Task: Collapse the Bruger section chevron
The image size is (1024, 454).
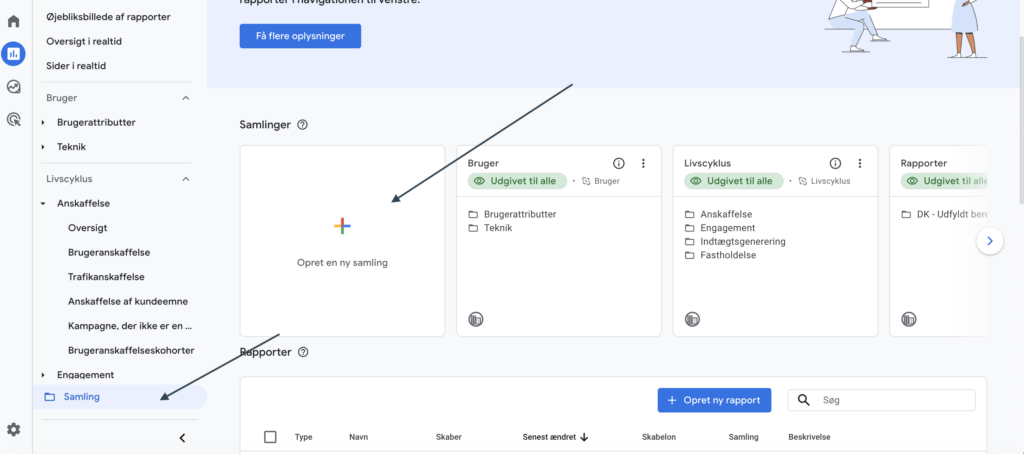Action: tap(185, 98)
